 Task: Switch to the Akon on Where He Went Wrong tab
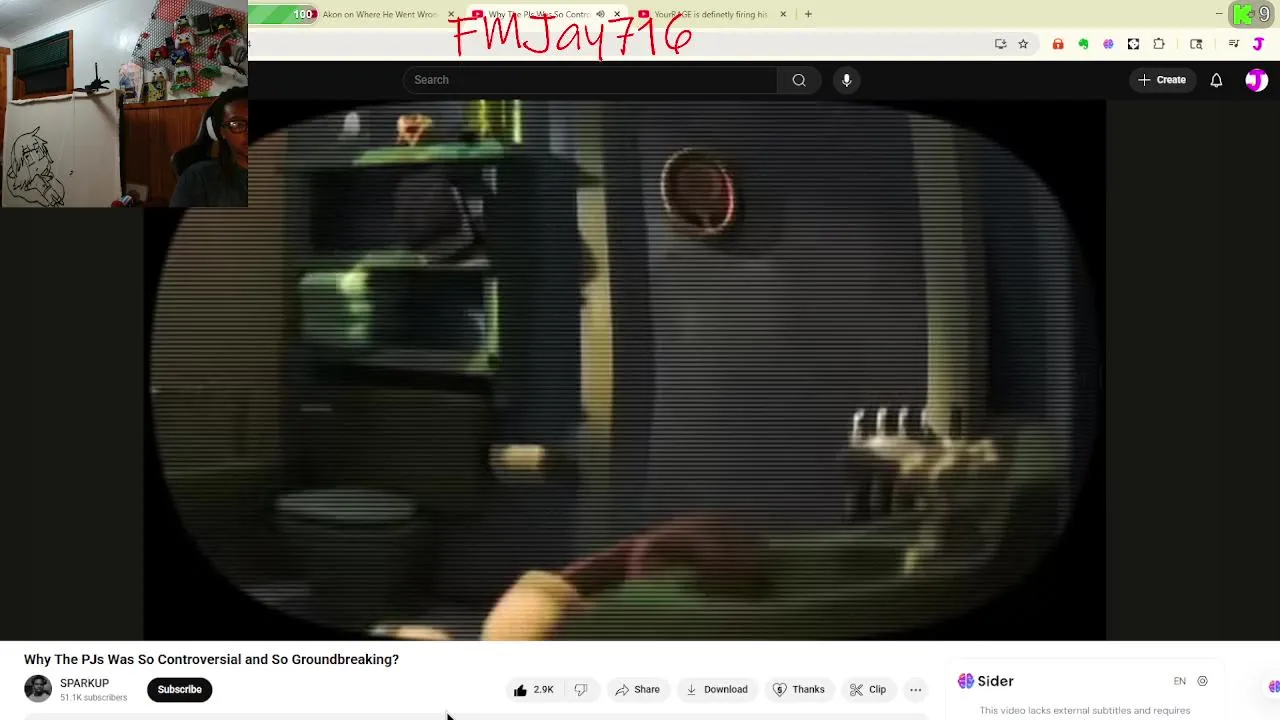pos(380,14)
